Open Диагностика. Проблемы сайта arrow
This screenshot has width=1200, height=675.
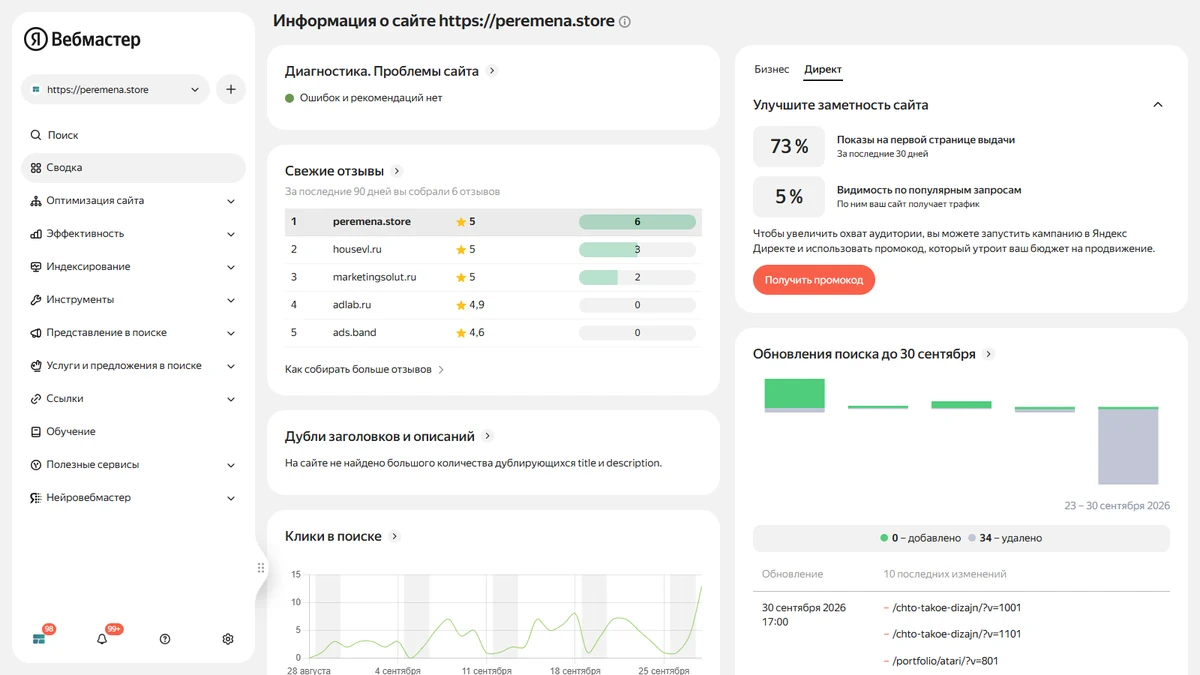click(x=492, y=71)
